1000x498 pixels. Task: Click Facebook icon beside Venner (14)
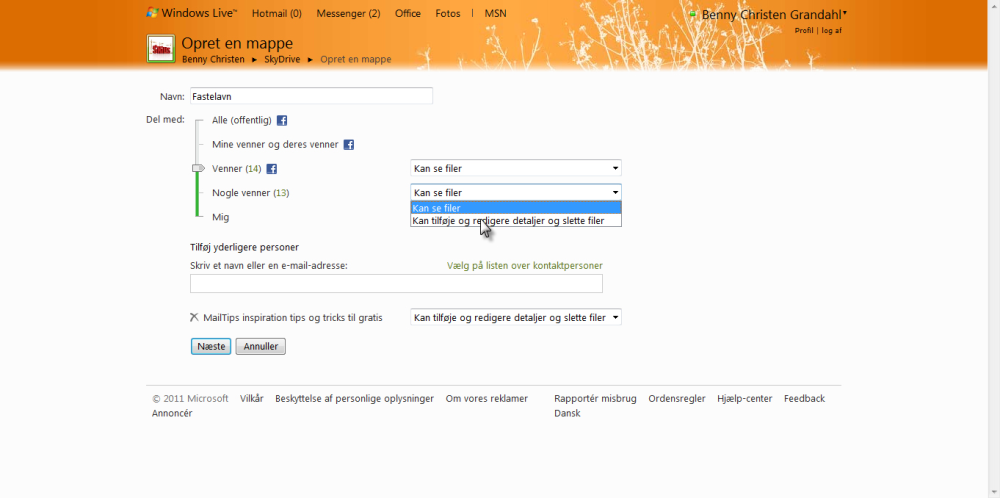[271, 169]
